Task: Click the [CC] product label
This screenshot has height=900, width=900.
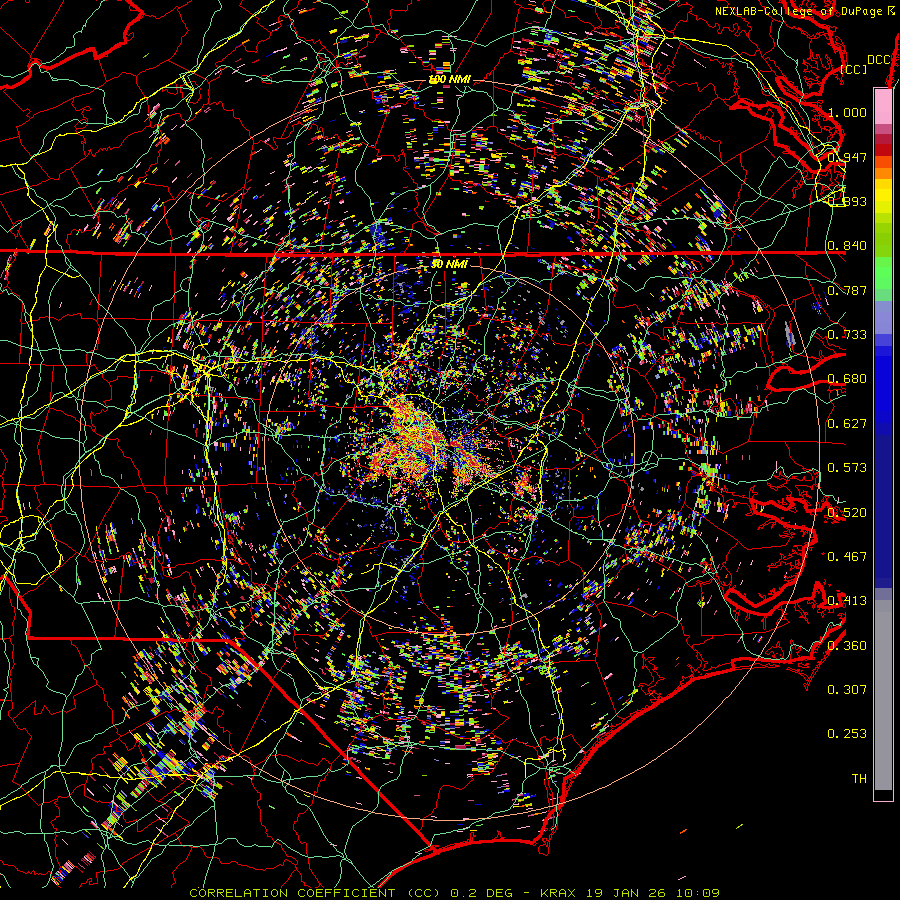Action: [854, 69]
